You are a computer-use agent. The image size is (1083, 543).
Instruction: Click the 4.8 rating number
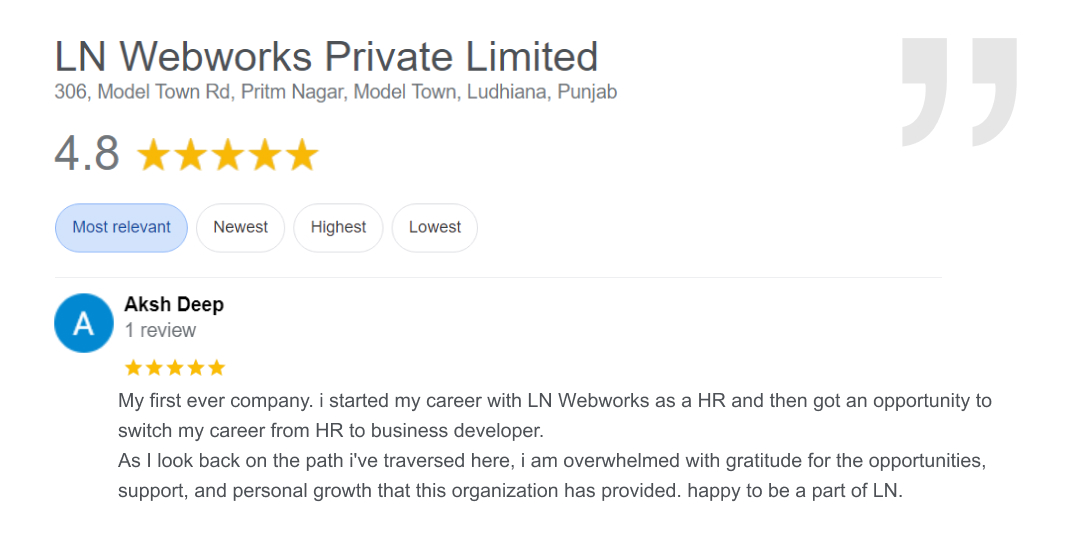(x=87, y=154)
